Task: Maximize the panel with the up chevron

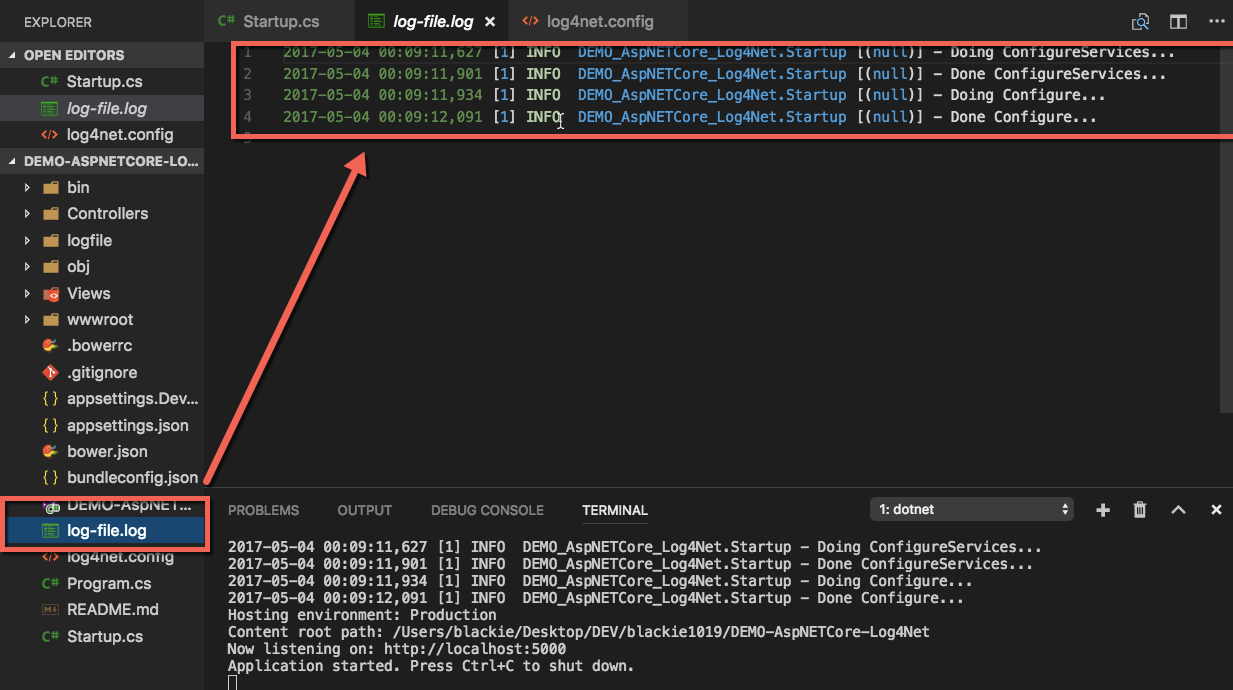Action: [x=1178, y=510]
